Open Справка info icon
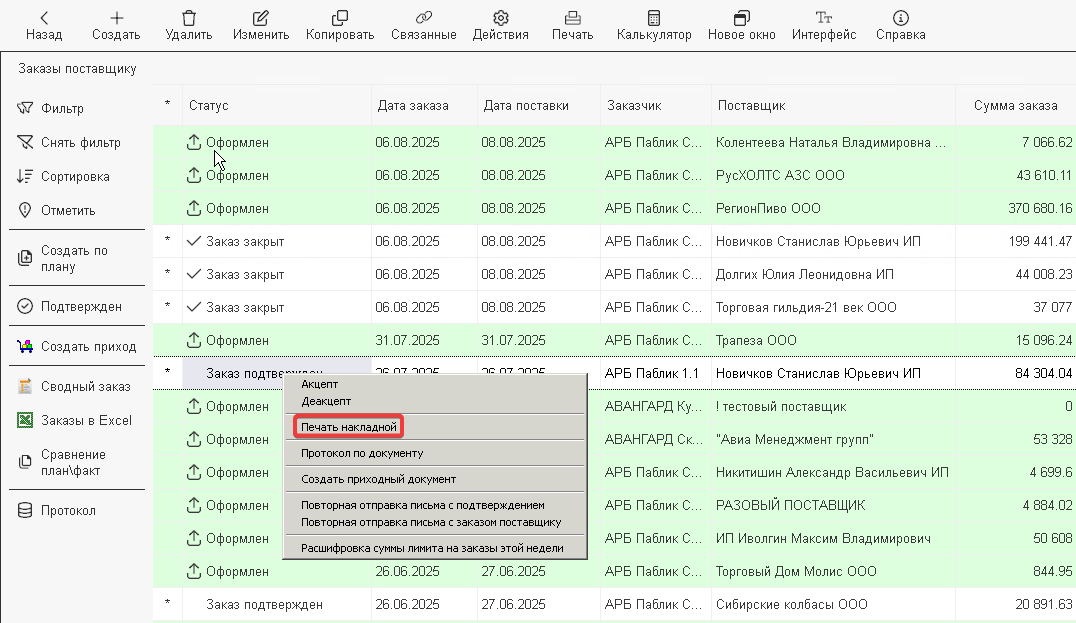Screen dimensions: 1076x623 tap(900, 18)
